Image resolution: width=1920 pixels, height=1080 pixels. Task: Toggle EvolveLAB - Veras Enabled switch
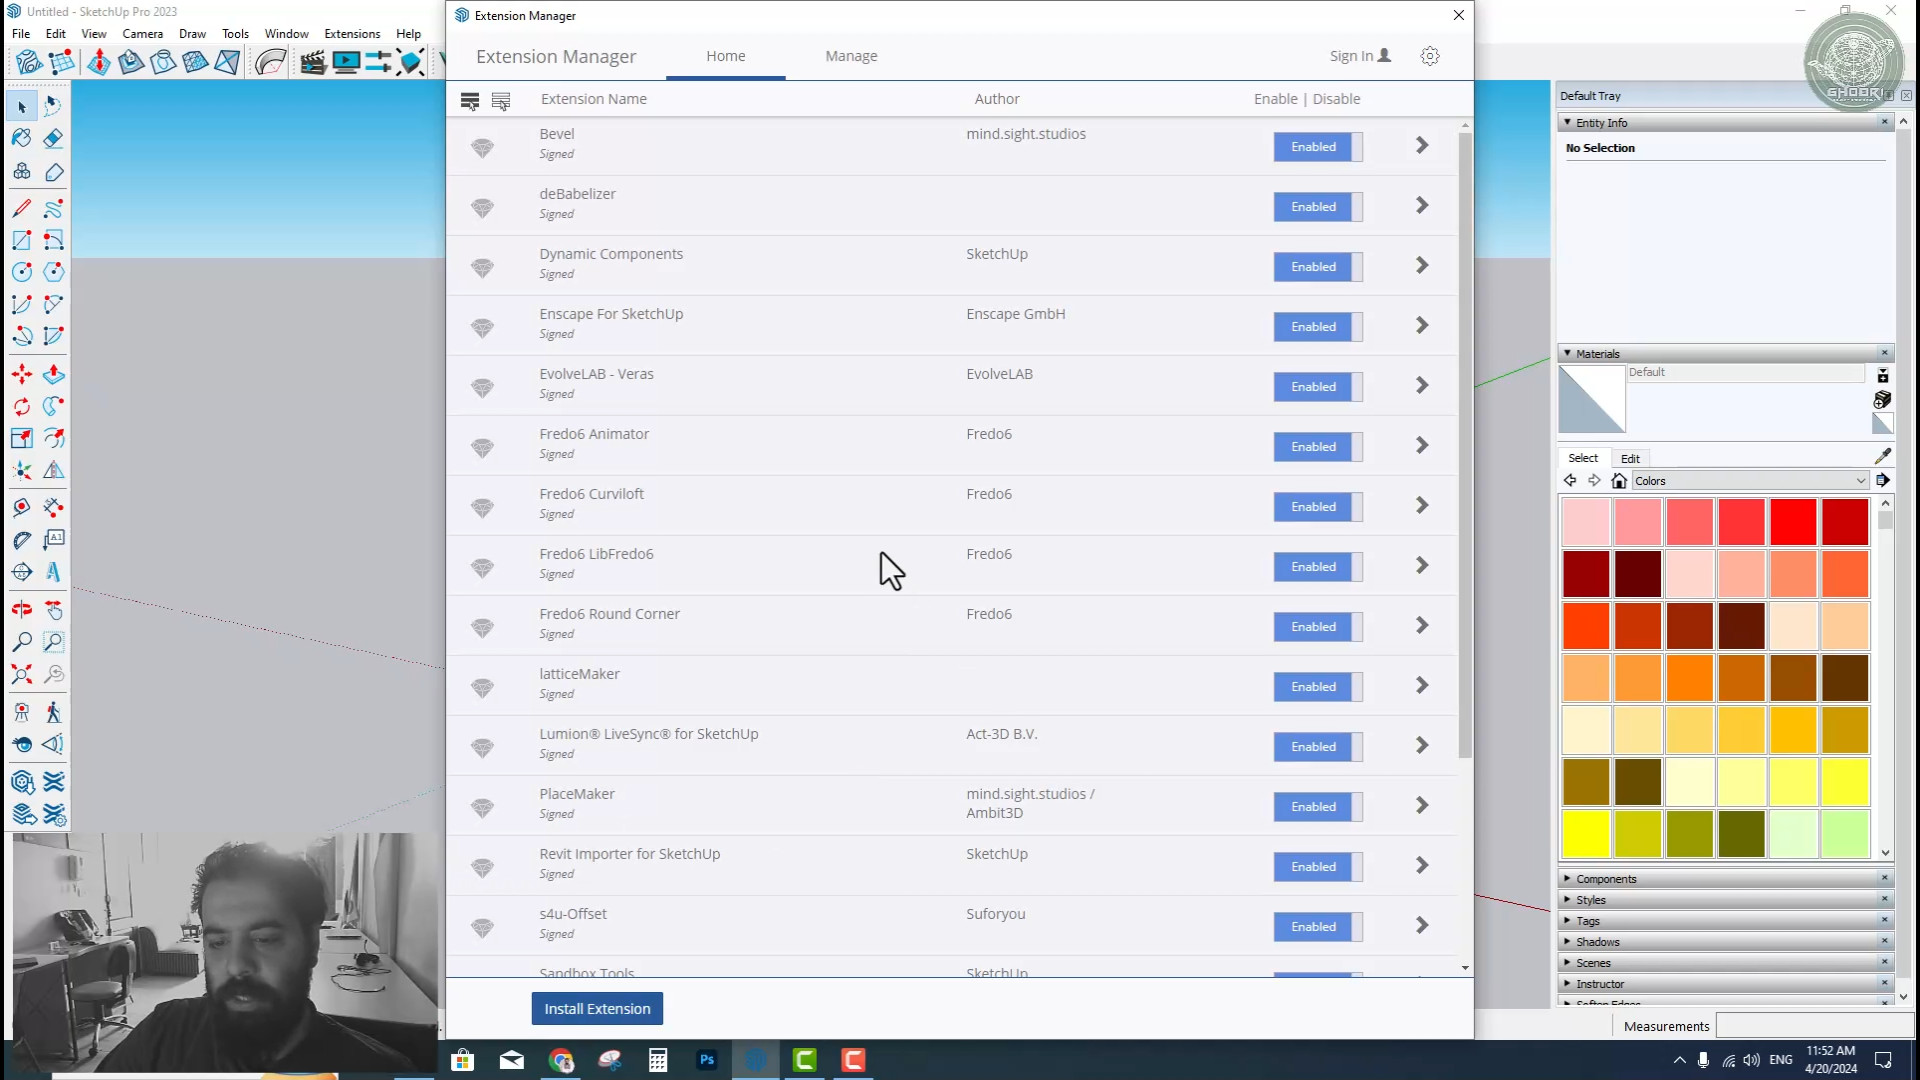[x=1318, y=387]
